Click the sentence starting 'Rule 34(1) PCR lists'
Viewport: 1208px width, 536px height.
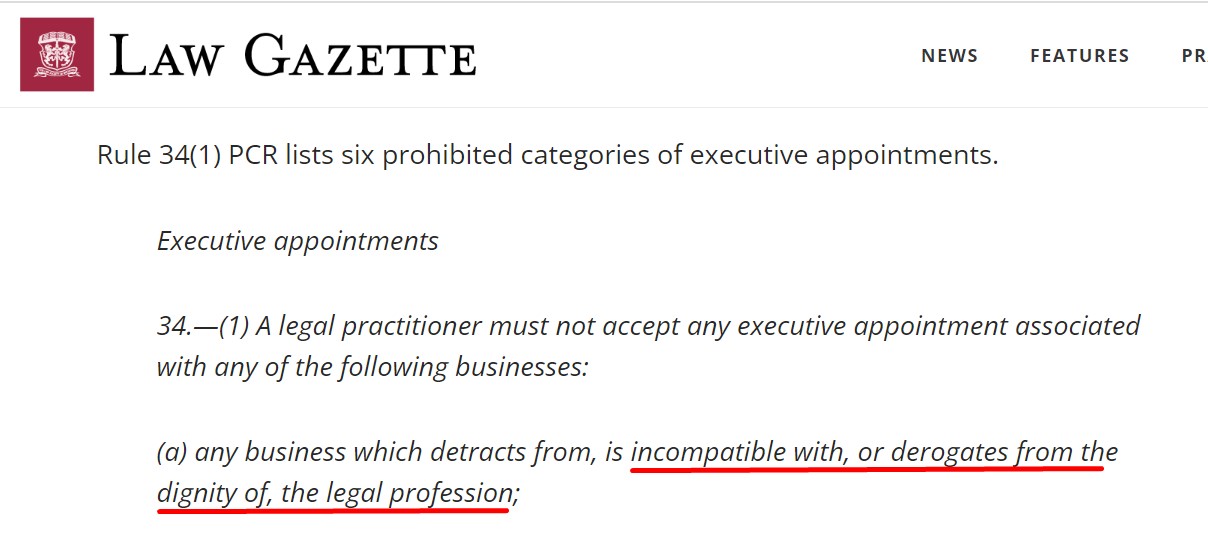click(548, 156)
